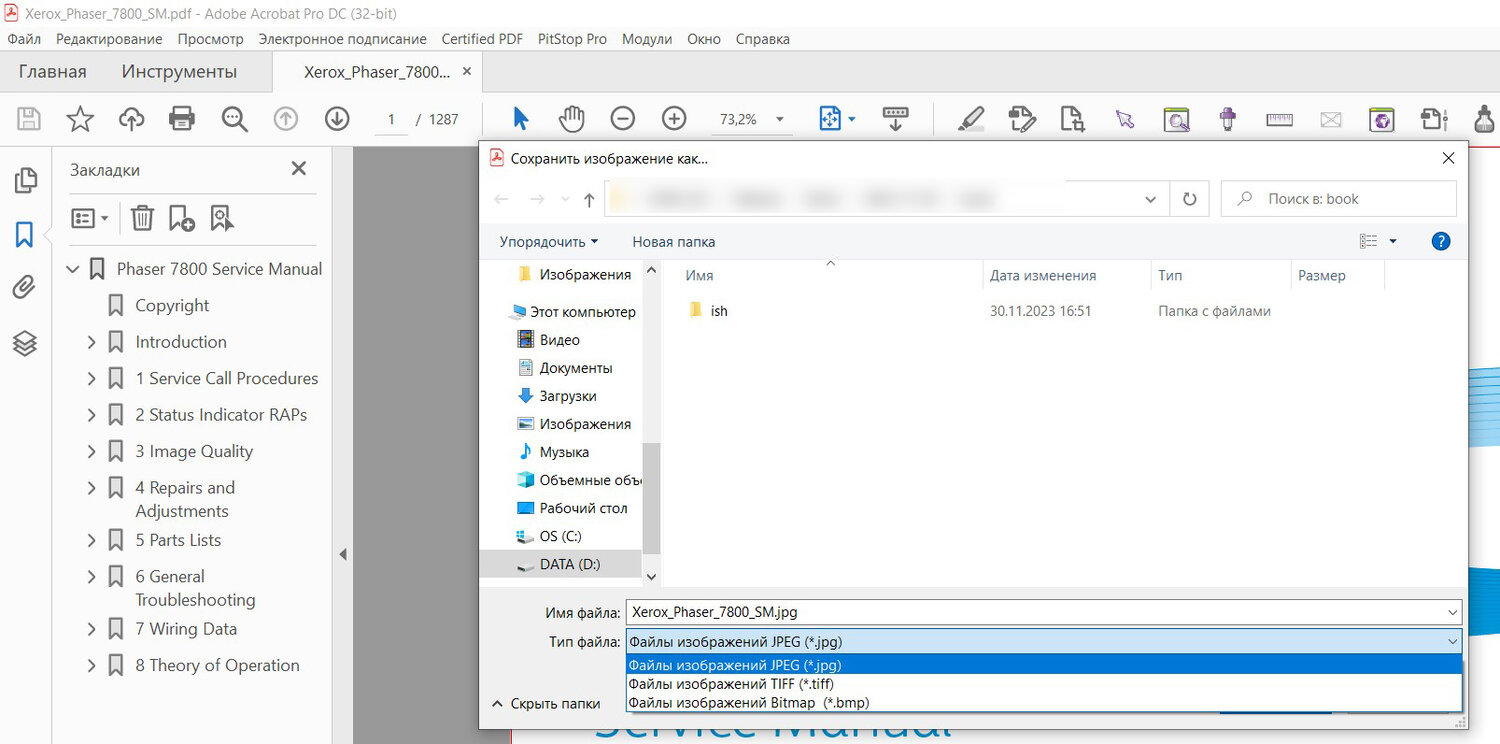Expand the 3 Image Quality bookmark arrow

(x=91, y=452)
